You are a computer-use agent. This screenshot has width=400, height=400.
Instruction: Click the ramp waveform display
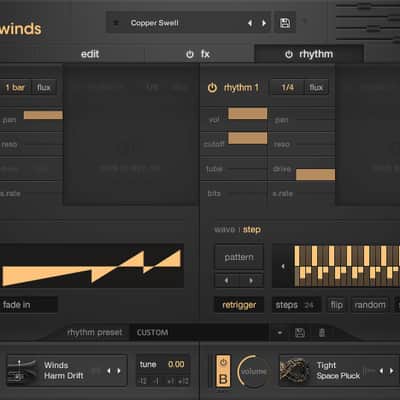(92, 266)
